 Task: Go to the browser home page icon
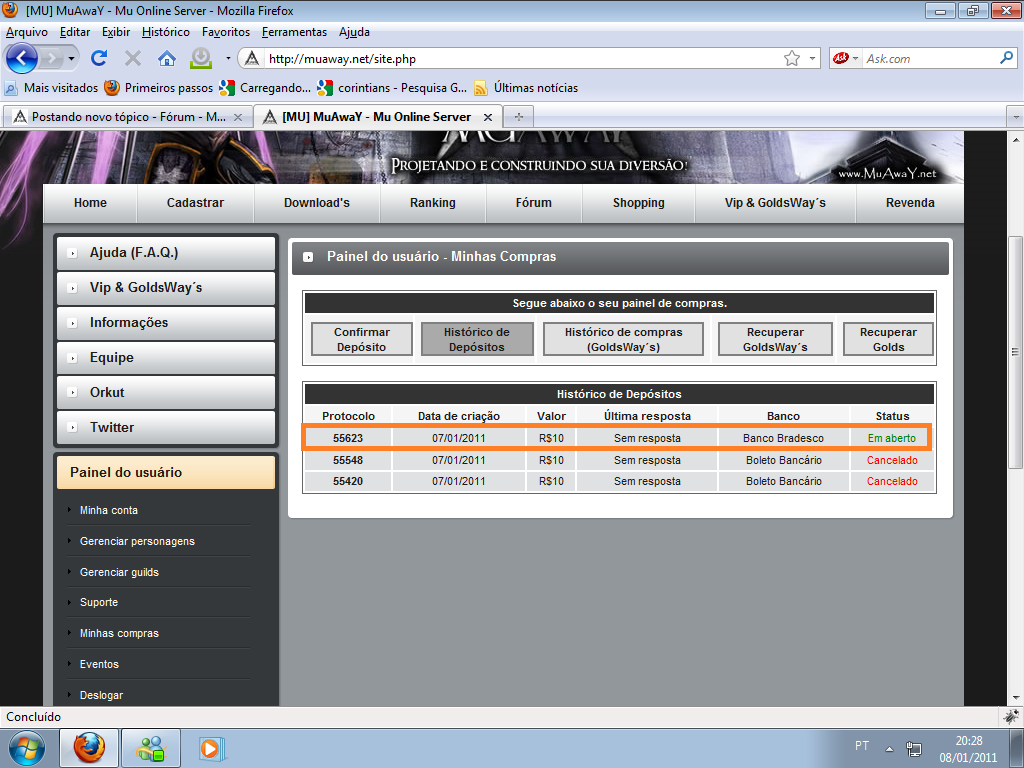point(166,58)
